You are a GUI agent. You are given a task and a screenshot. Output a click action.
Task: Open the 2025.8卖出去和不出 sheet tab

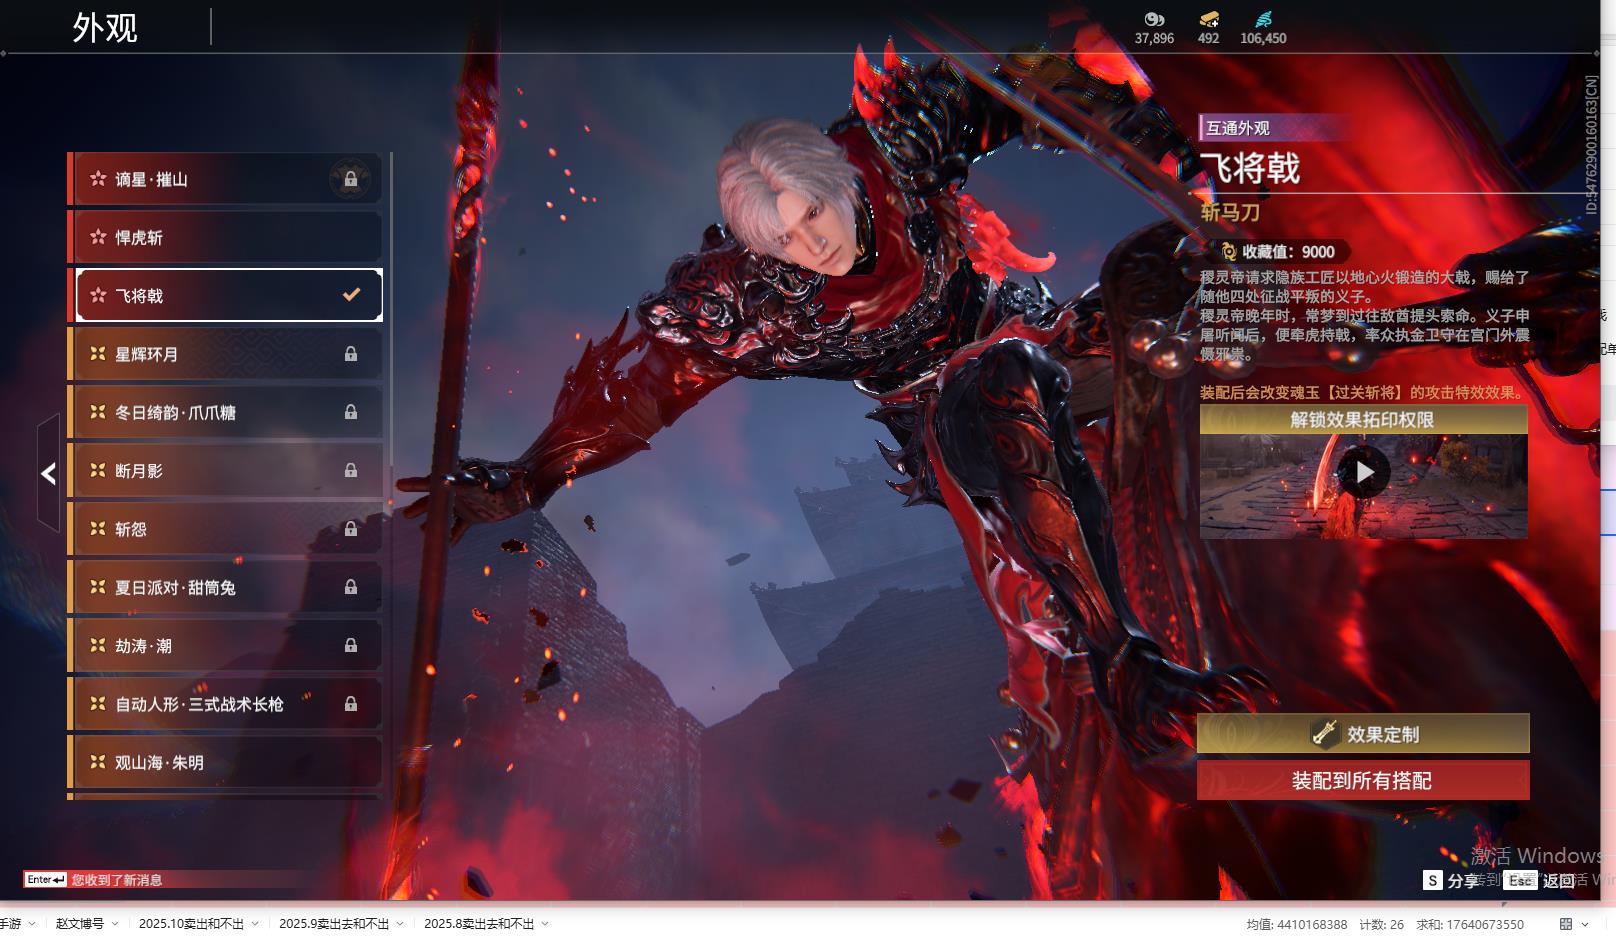coord(478,924)
